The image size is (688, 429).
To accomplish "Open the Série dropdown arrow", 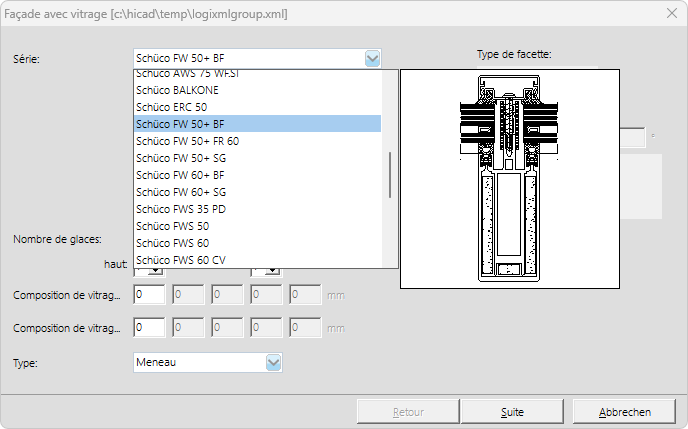I will [x=372, y=58].
